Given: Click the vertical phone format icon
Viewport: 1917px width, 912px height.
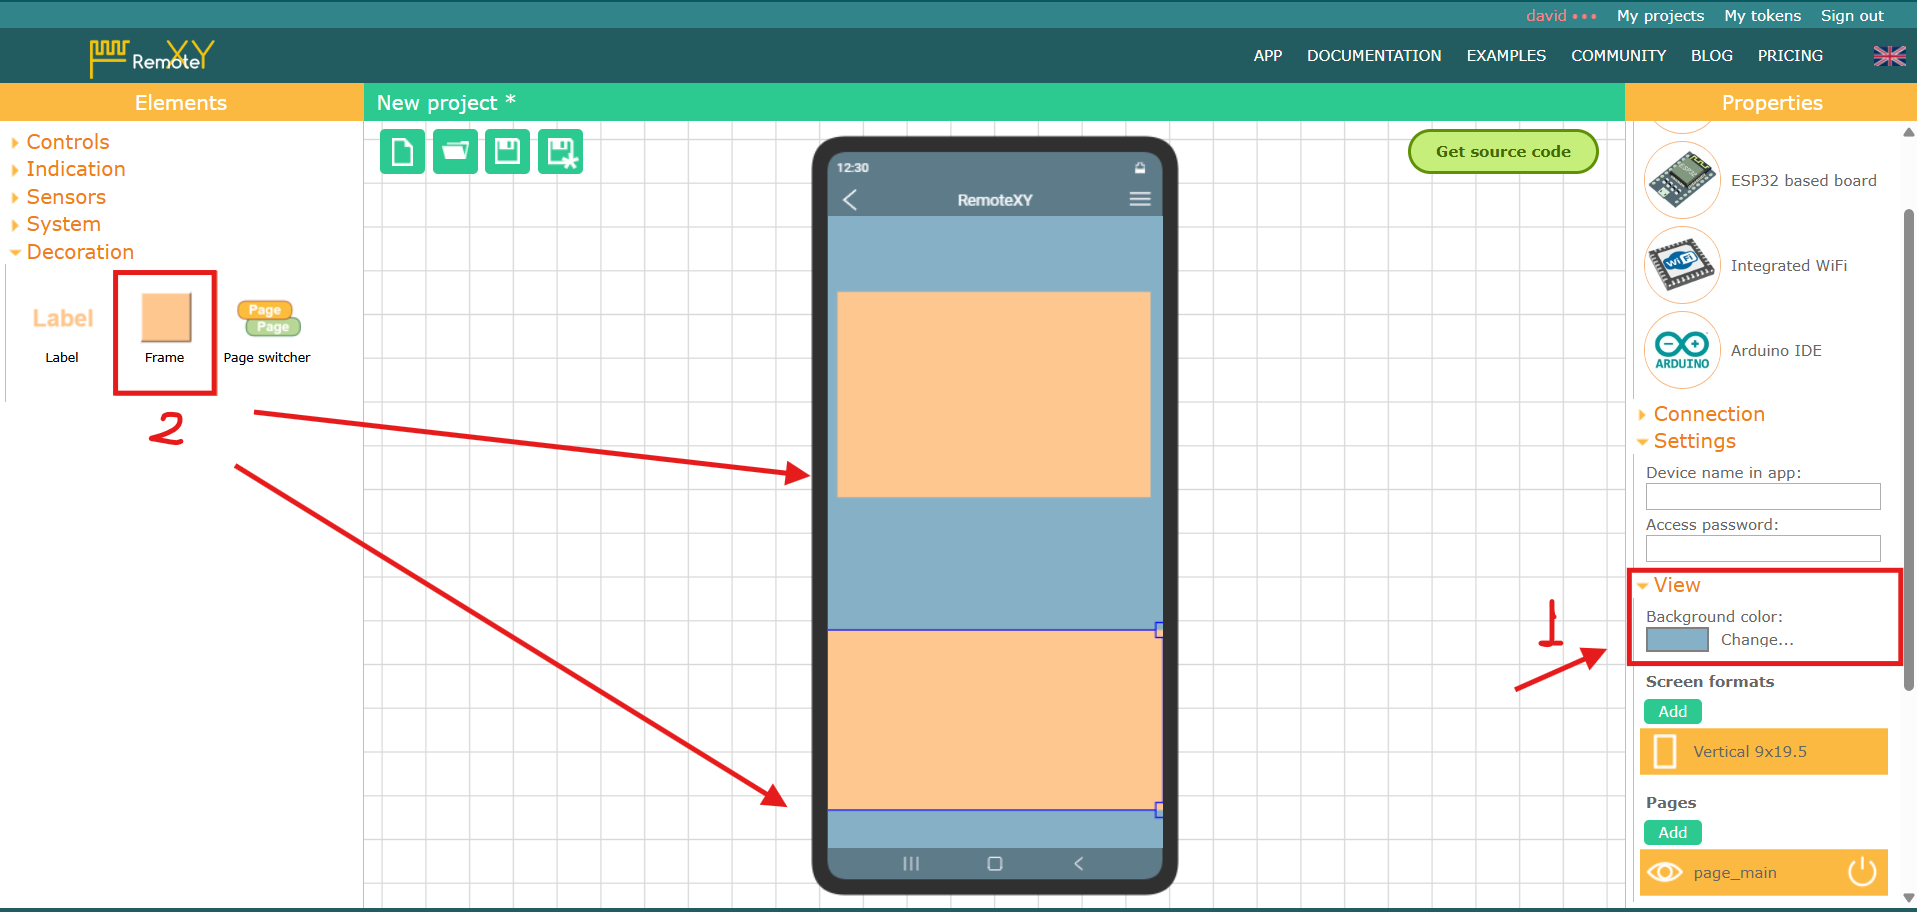Looking at the screenshot, I should click(x=1665, y=752).
